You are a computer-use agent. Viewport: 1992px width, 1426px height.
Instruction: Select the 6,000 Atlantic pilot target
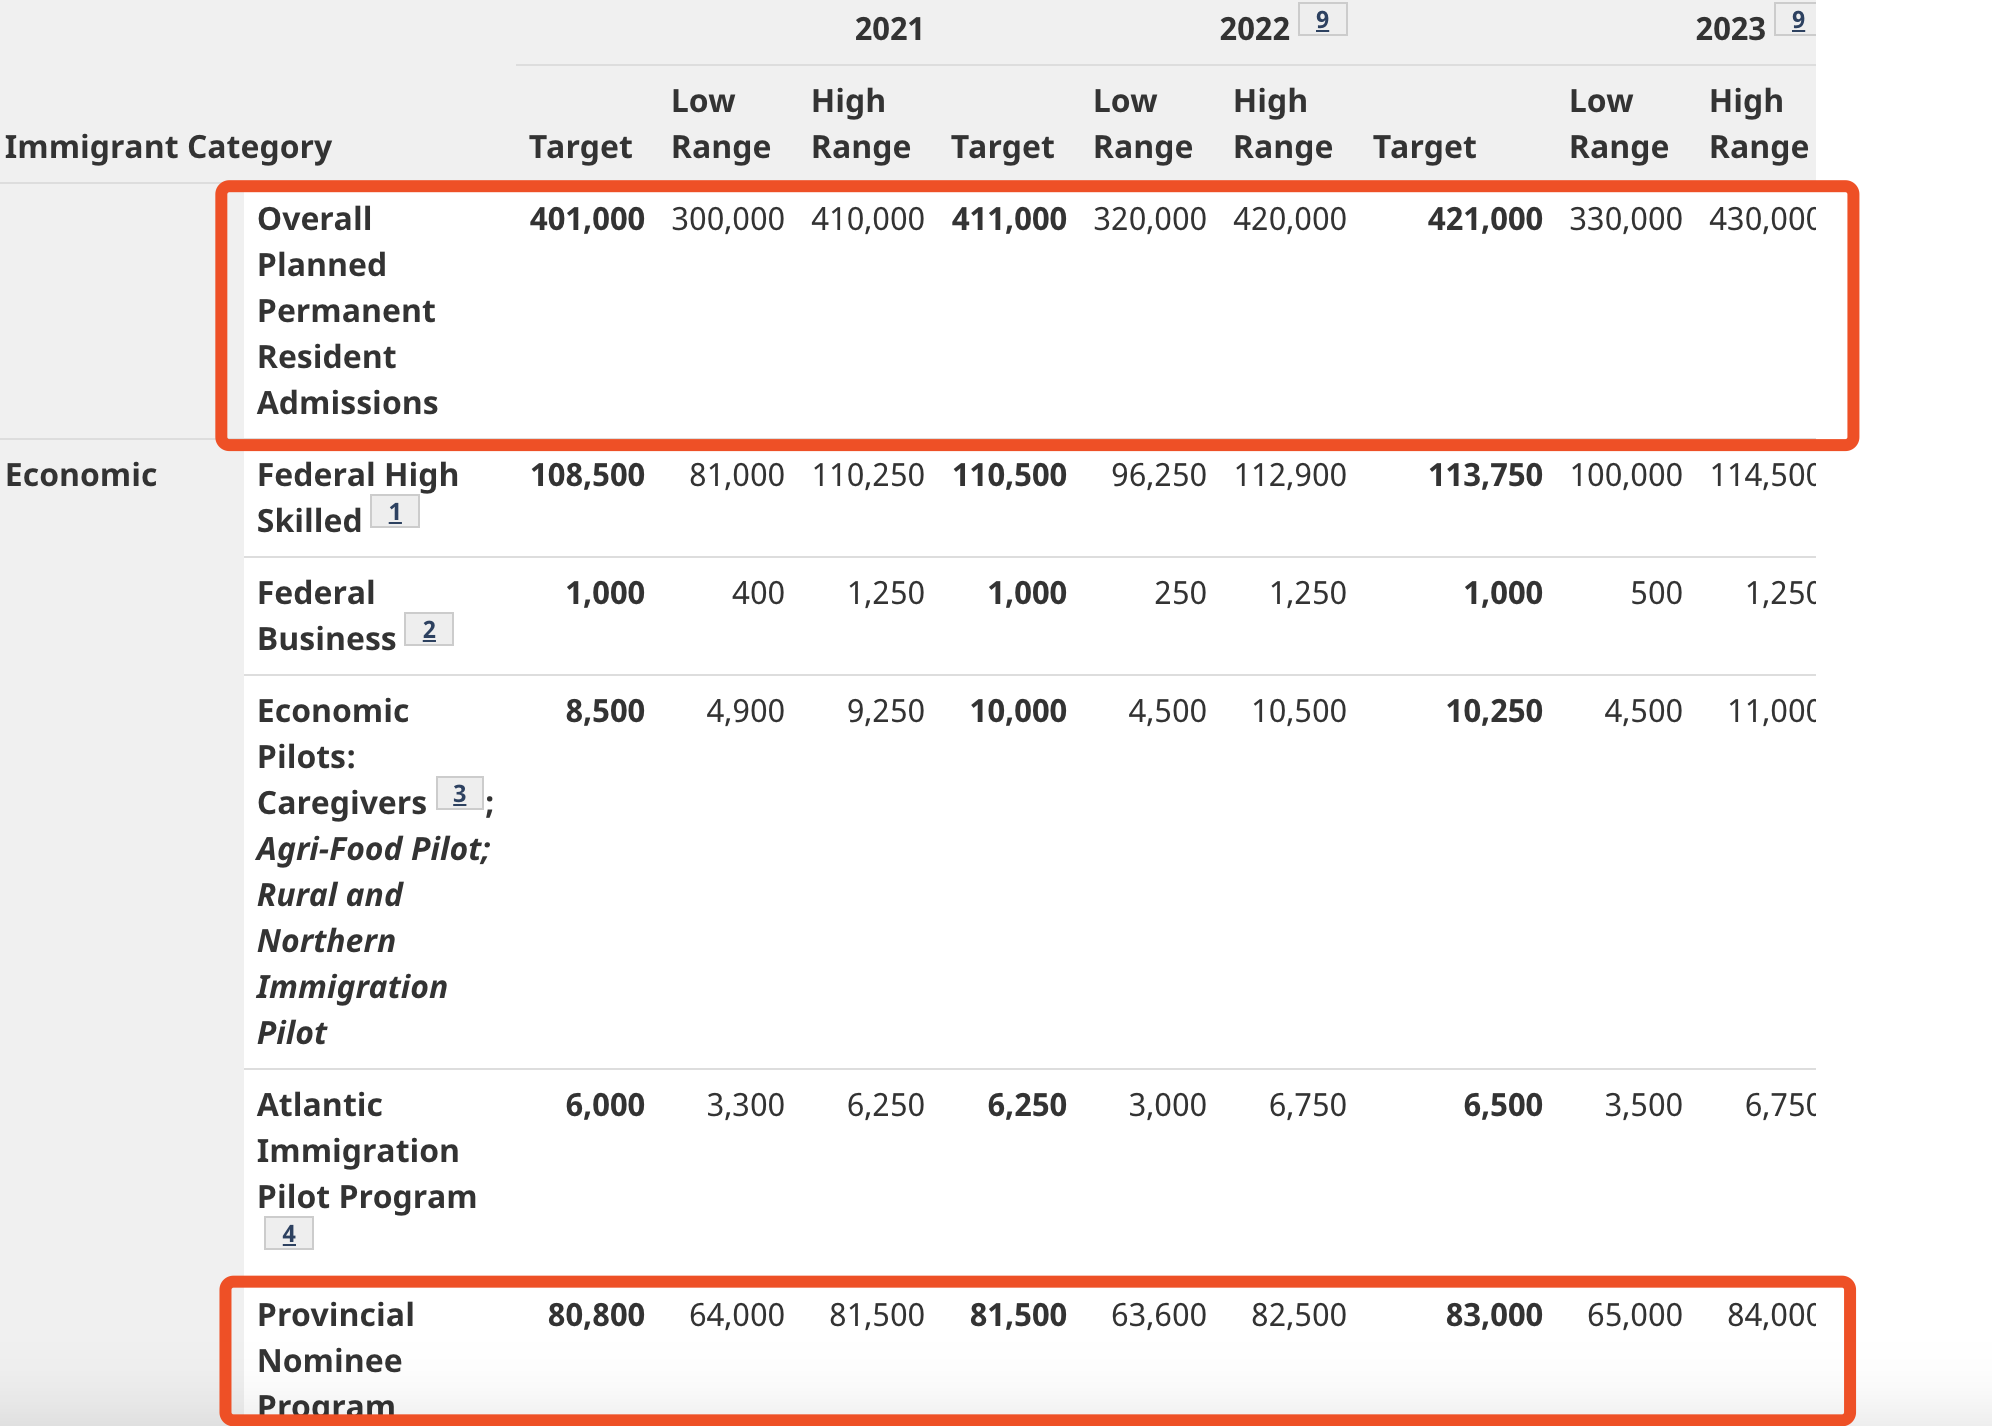tap(605, 1105)
